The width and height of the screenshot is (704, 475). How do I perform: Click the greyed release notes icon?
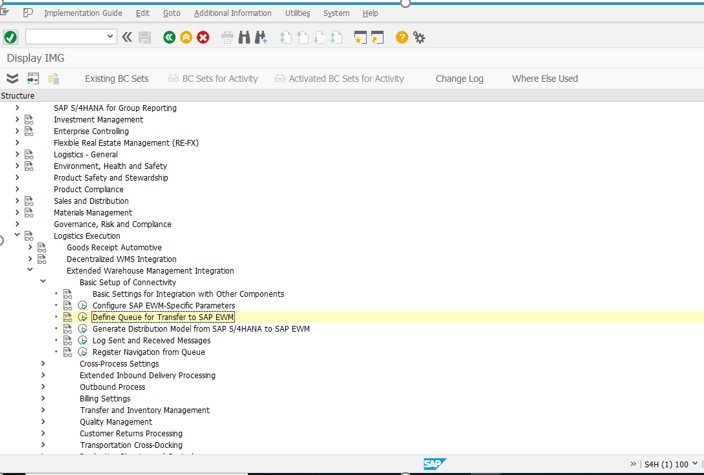coord(53,79)
